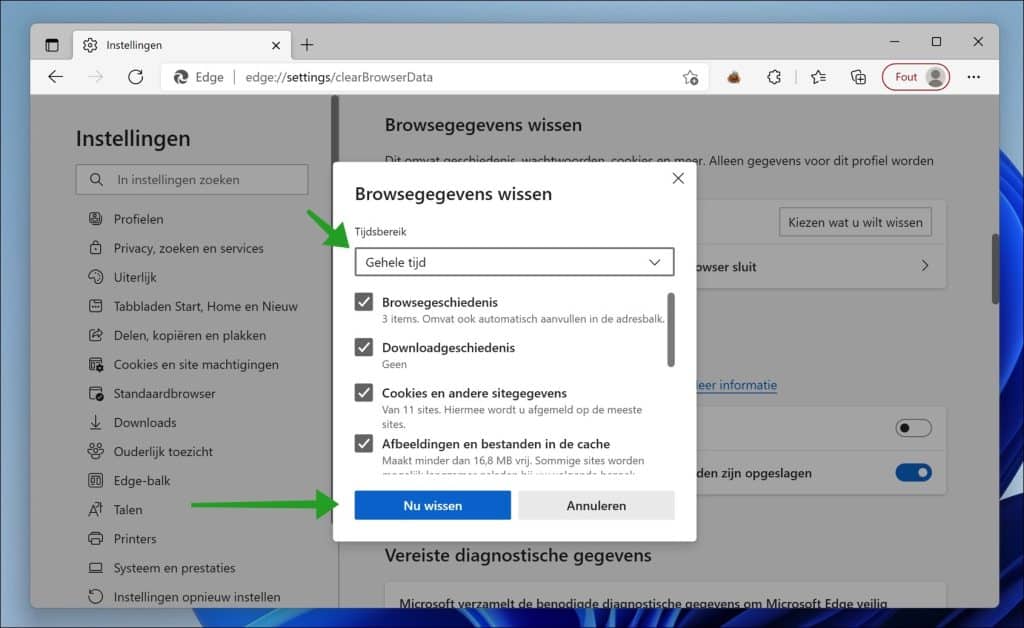Open the Tijdsbereik Gehele tijd dropdown
1024x628 pixels.
tap(515, 262)
